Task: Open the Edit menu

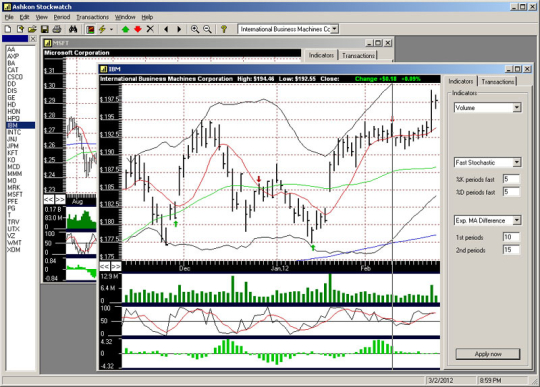Action: [x=24, y=17]
